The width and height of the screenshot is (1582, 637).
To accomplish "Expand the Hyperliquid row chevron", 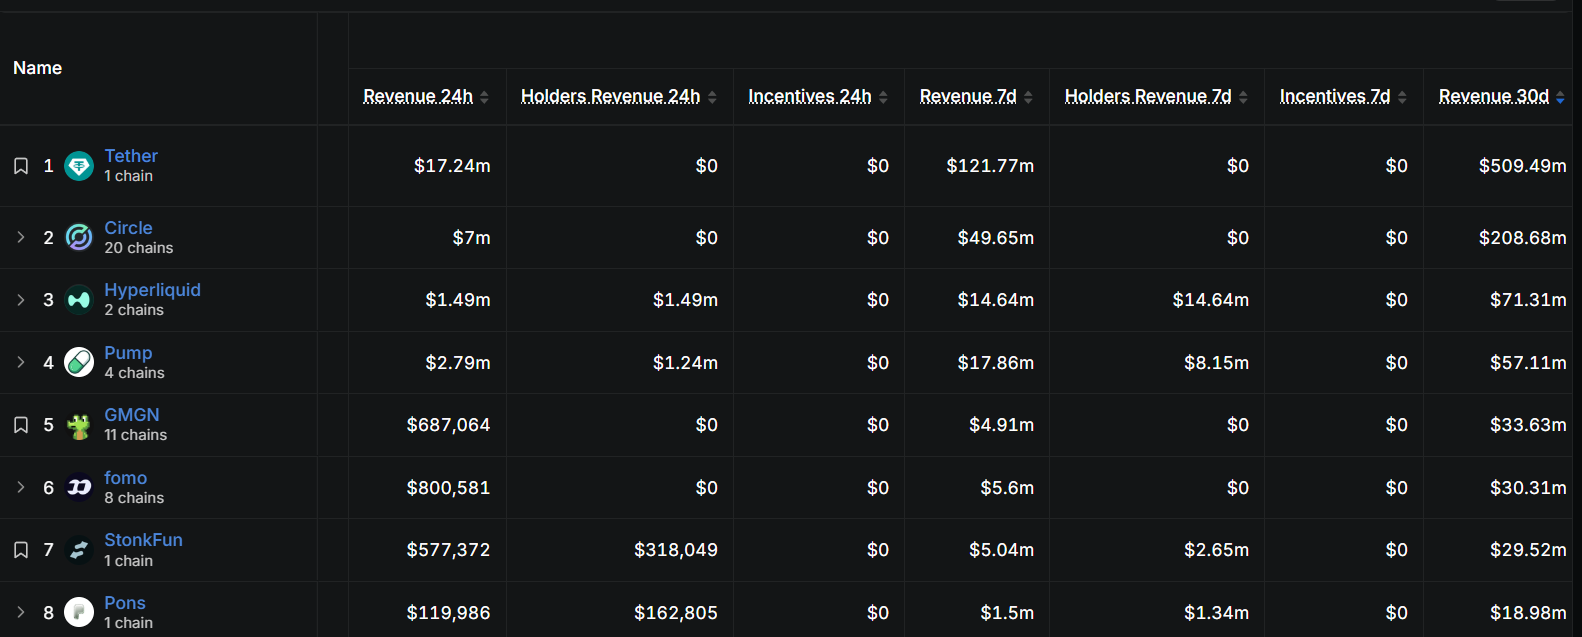I will [21, 300].
